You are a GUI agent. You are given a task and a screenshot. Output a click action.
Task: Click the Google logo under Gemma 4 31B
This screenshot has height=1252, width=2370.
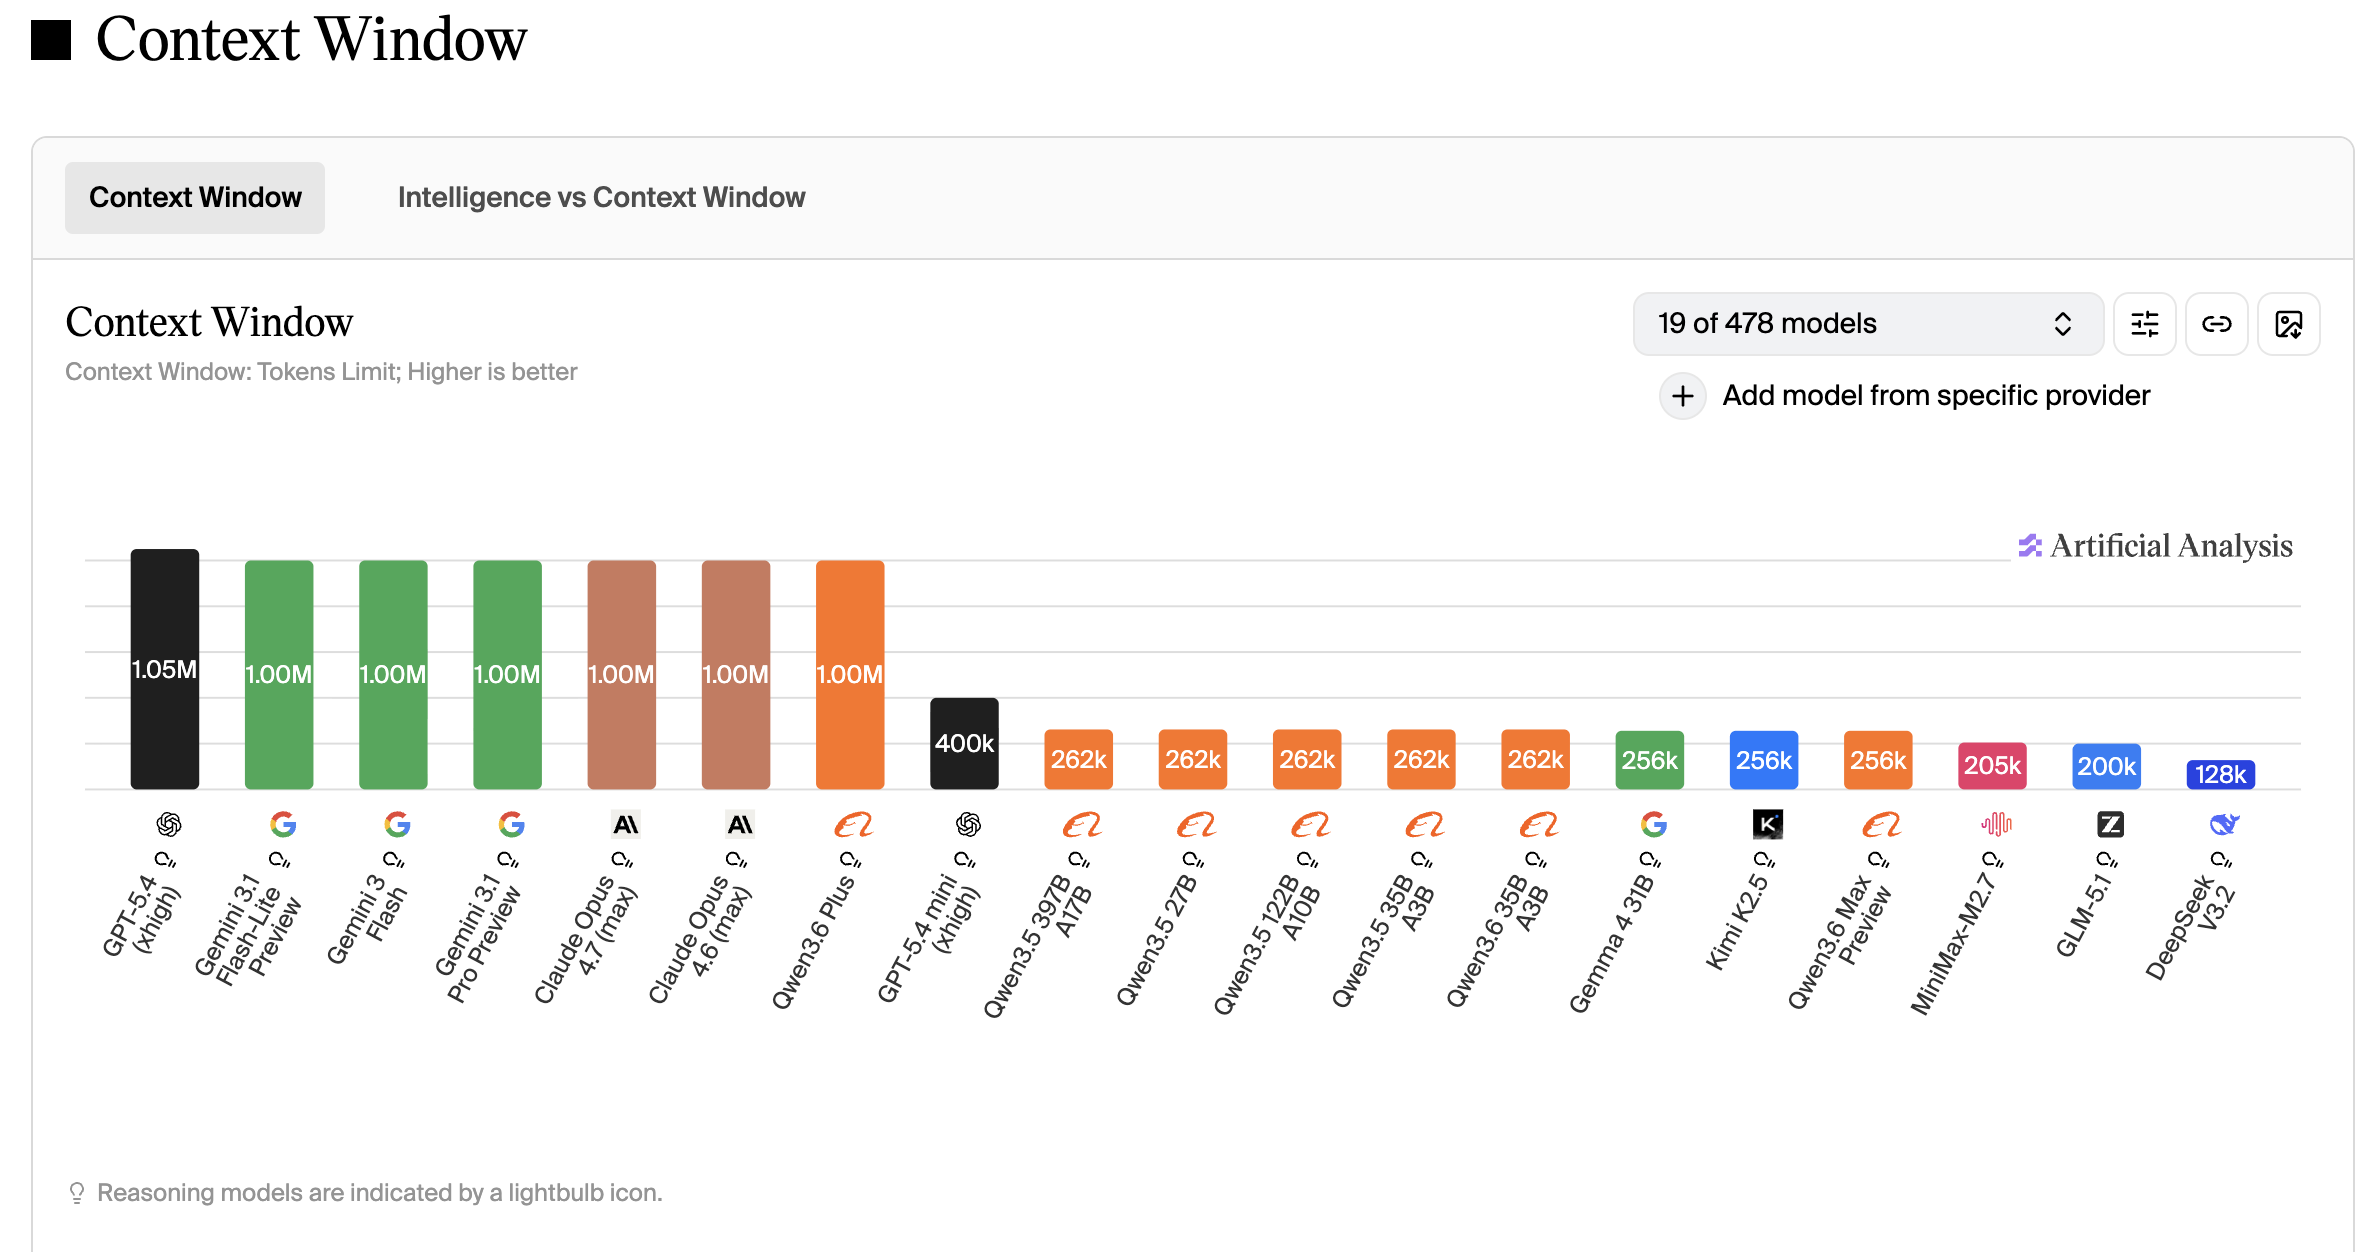pyautogui.click(x=1653, y=824)
